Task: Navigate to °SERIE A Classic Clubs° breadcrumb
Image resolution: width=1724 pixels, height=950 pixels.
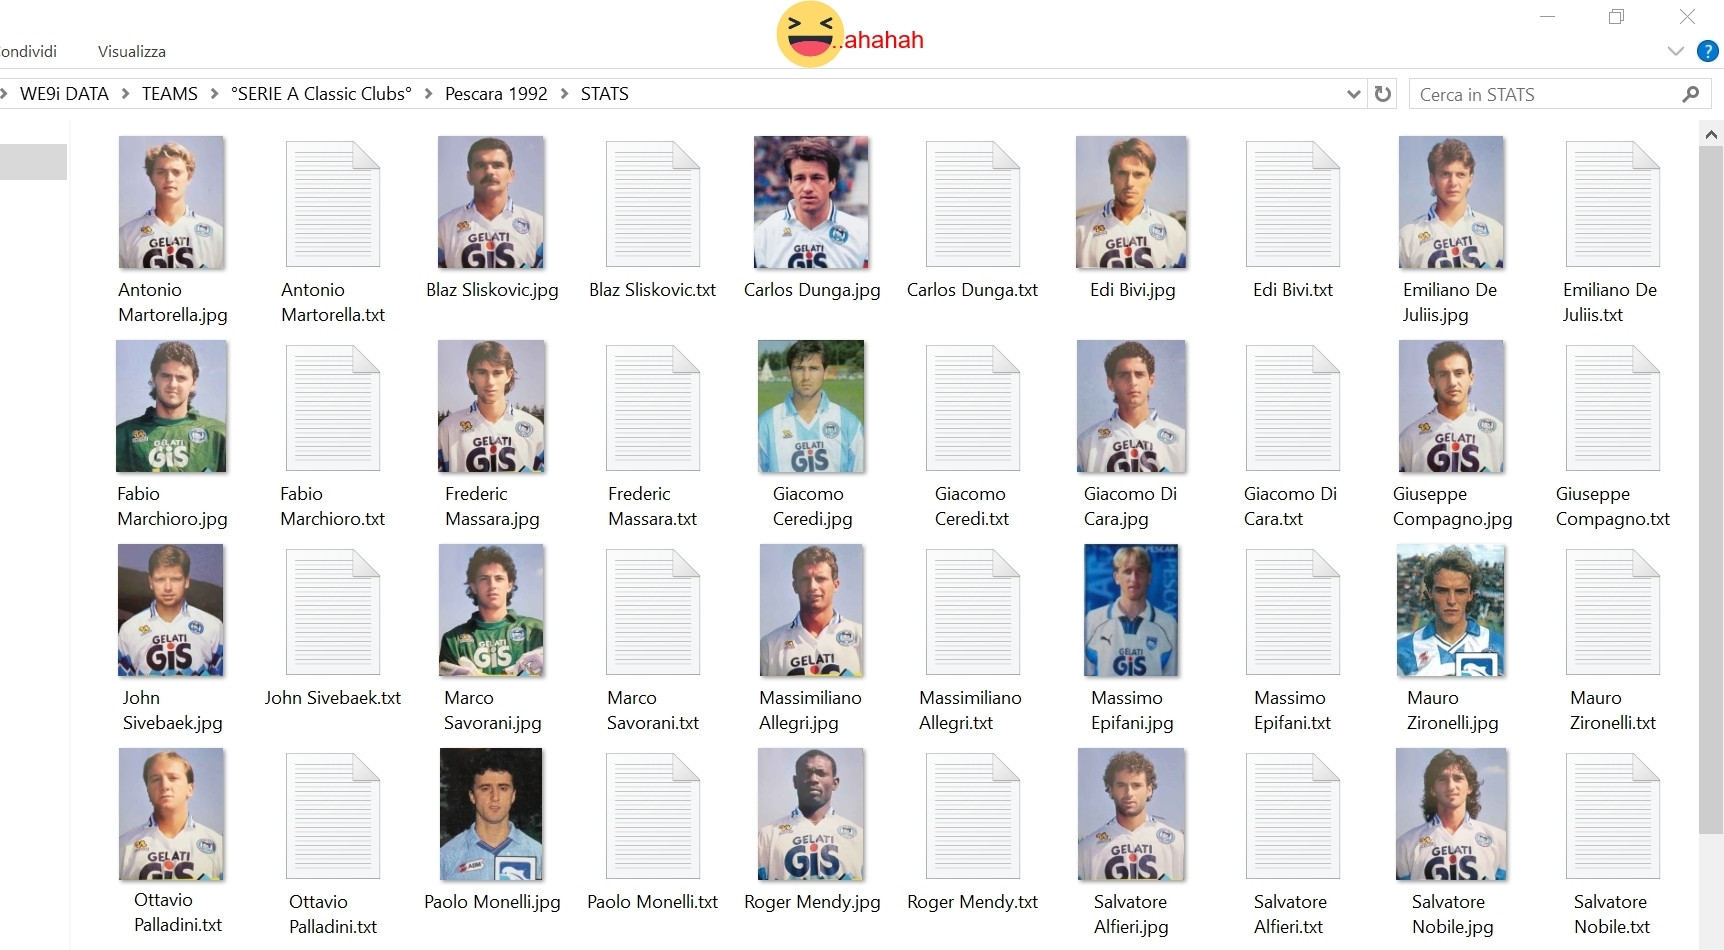Action: click(x=321, y=94)
